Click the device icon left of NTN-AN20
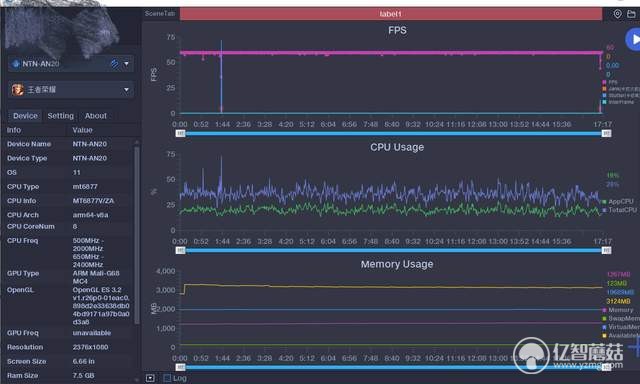 tap(16, 64)
